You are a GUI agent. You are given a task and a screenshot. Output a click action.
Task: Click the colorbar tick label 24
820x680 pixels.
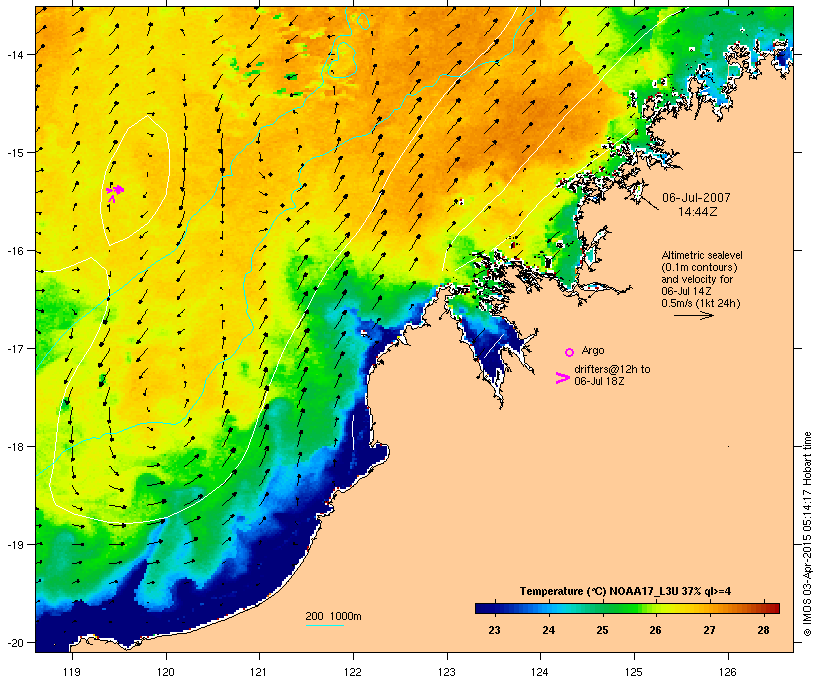click(x=548, y=630)
